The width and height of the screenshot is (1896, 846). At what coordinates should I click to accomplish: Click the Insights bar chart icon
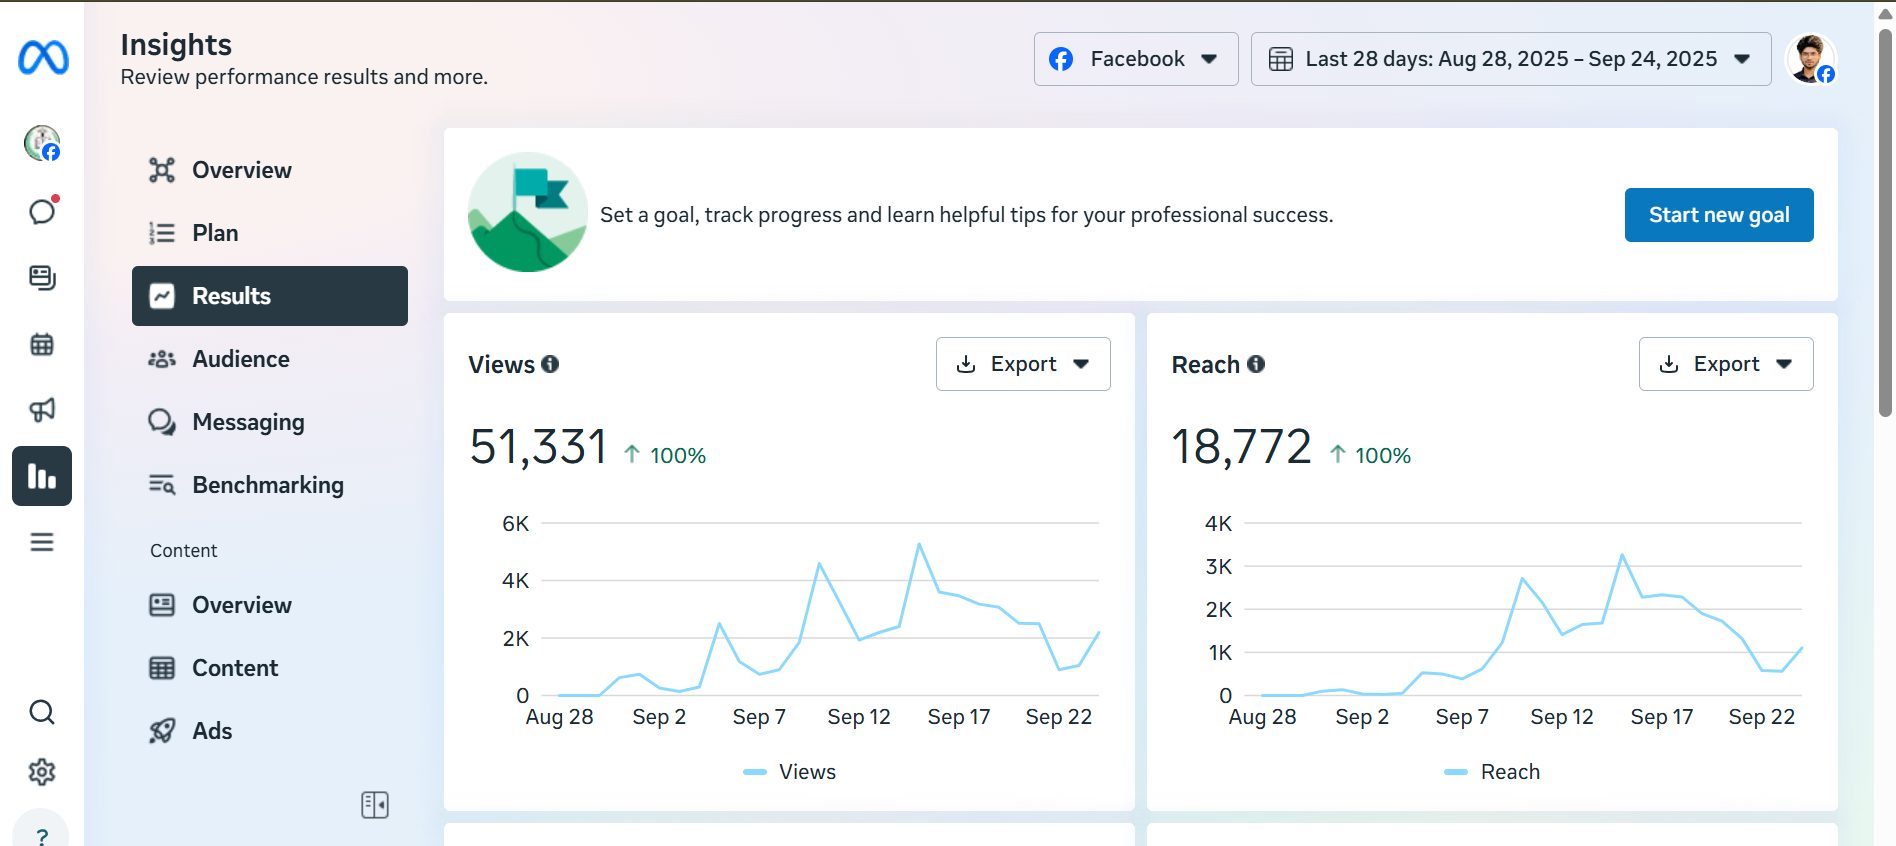click(42, 476)
